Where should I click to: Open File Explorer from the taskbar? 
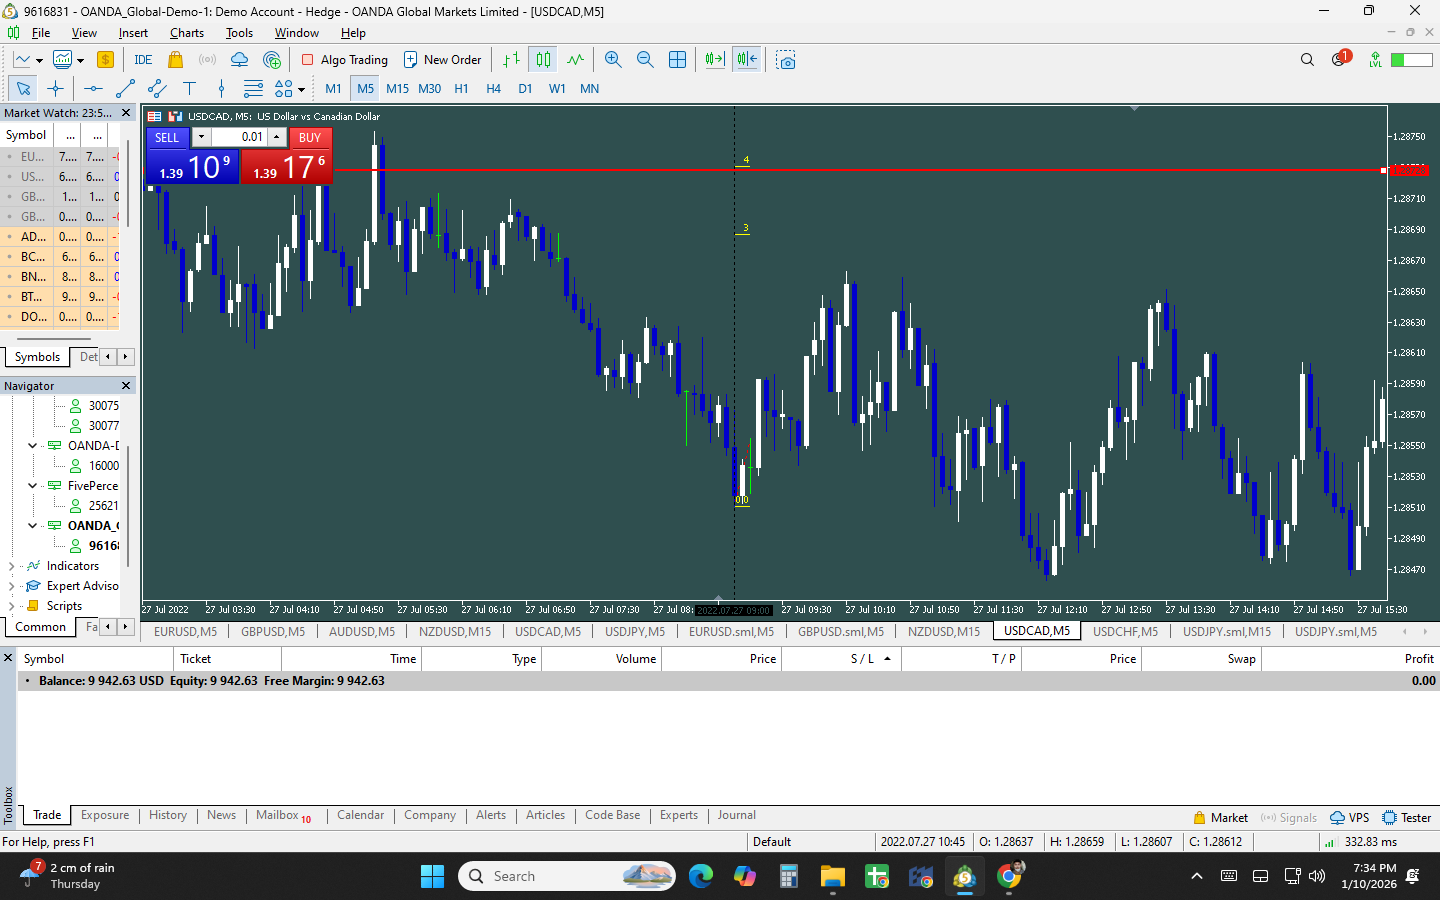(832, 877)
